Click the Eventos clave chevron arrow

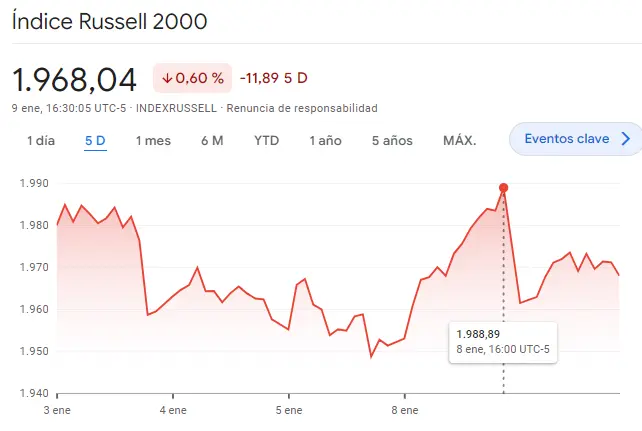626,139
